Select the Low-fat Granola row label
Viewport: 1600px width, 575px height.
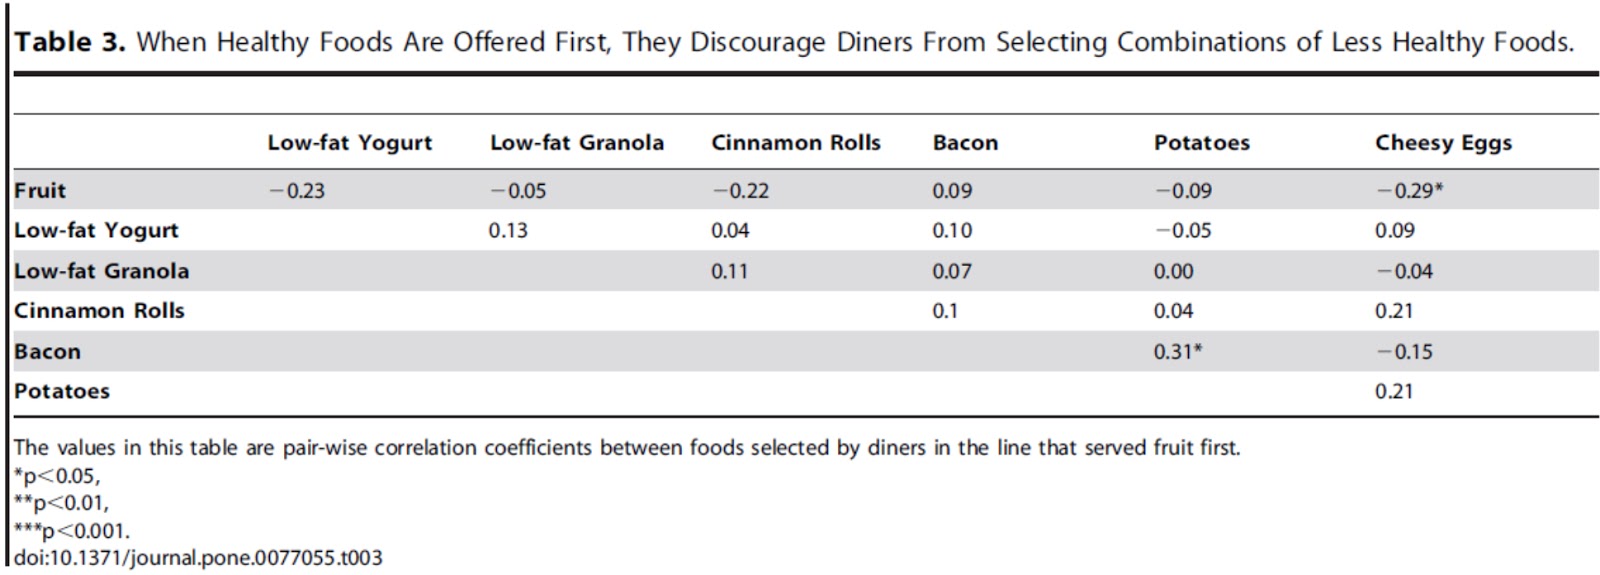(101, 271)
